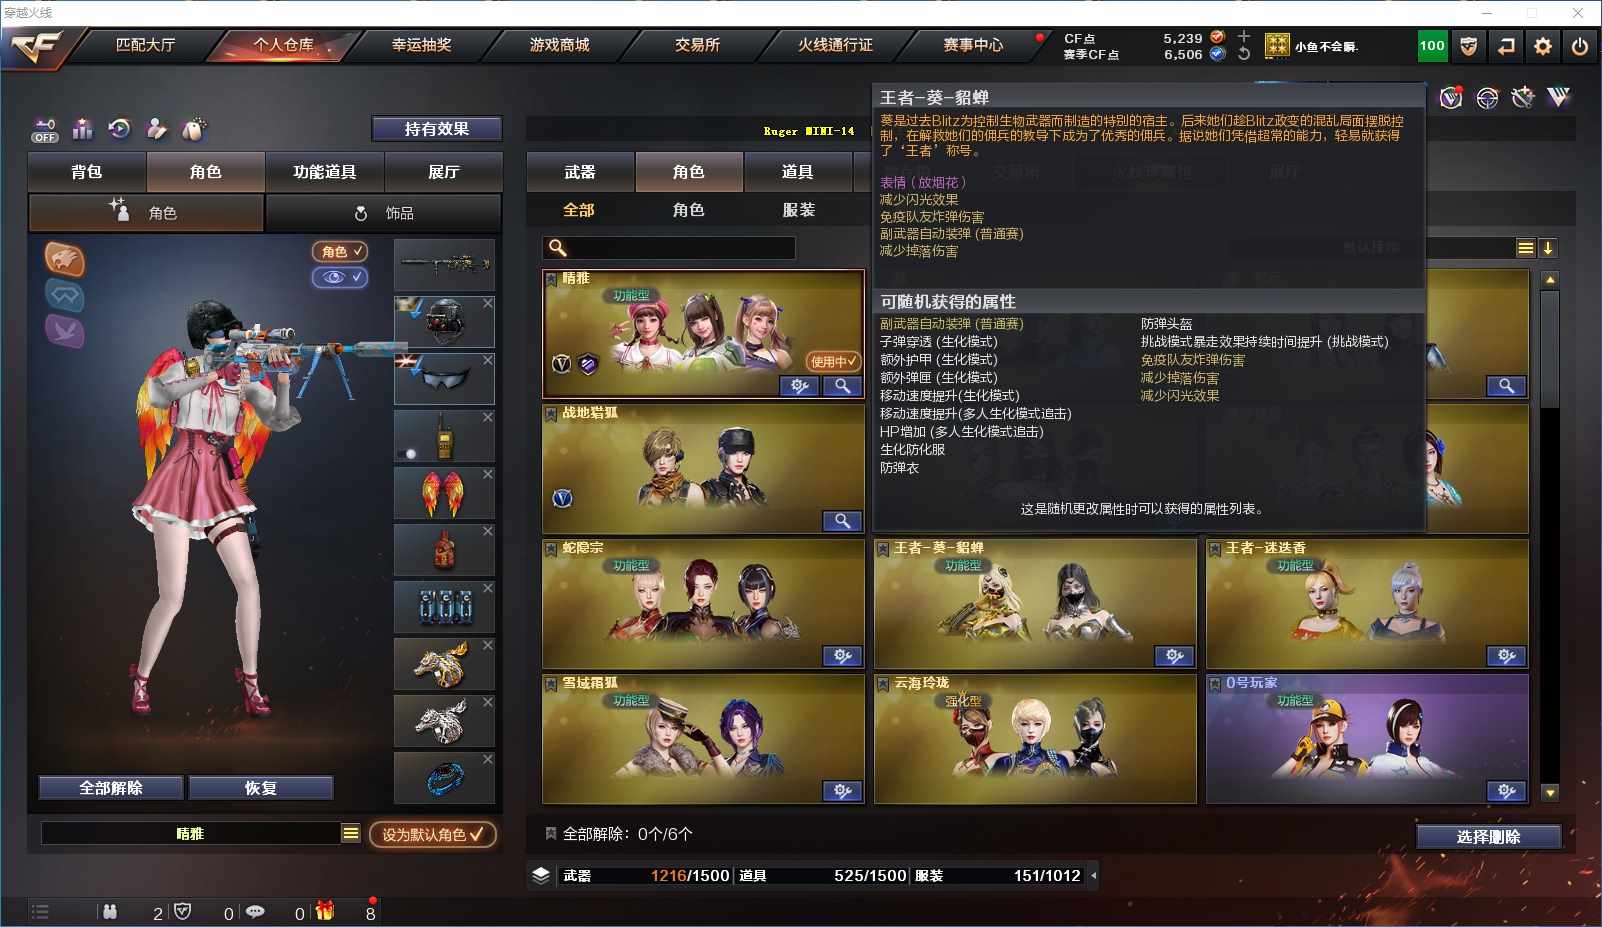Click the 设为默认角色 button
1602x927 pixels.
pos(432,834)
